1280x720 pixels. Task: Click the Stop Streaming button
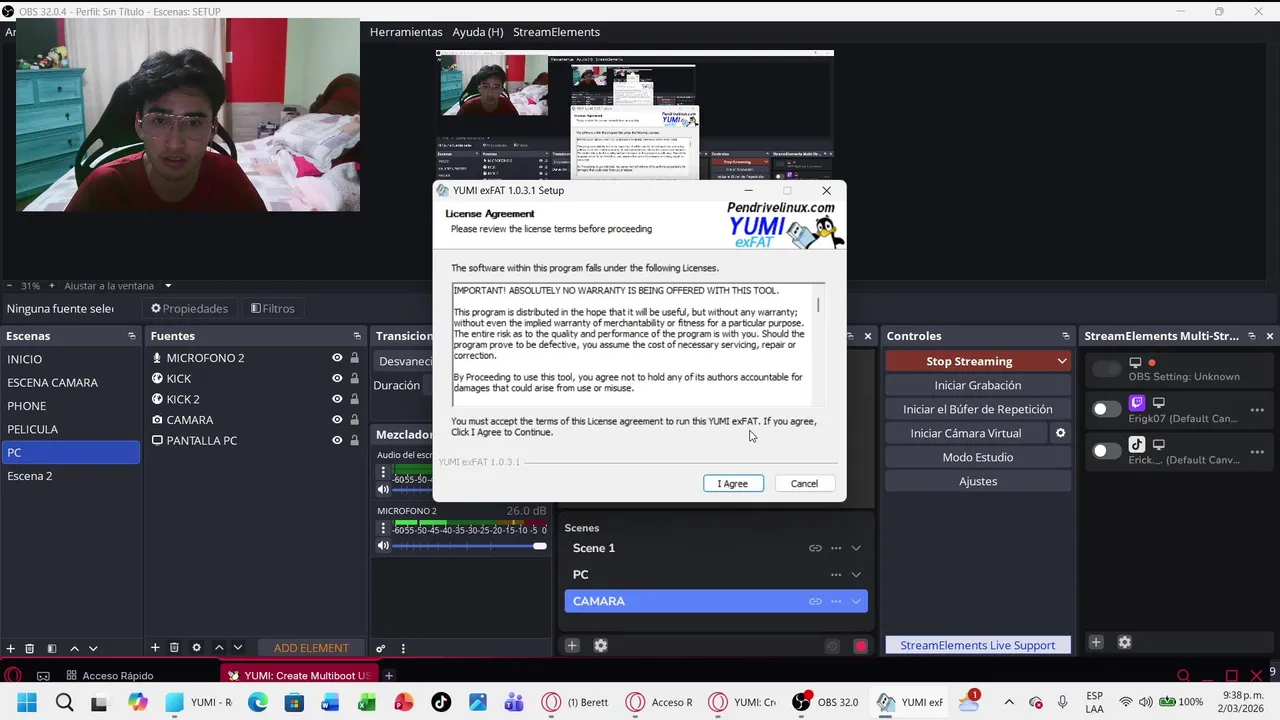(x=969, y=361)
